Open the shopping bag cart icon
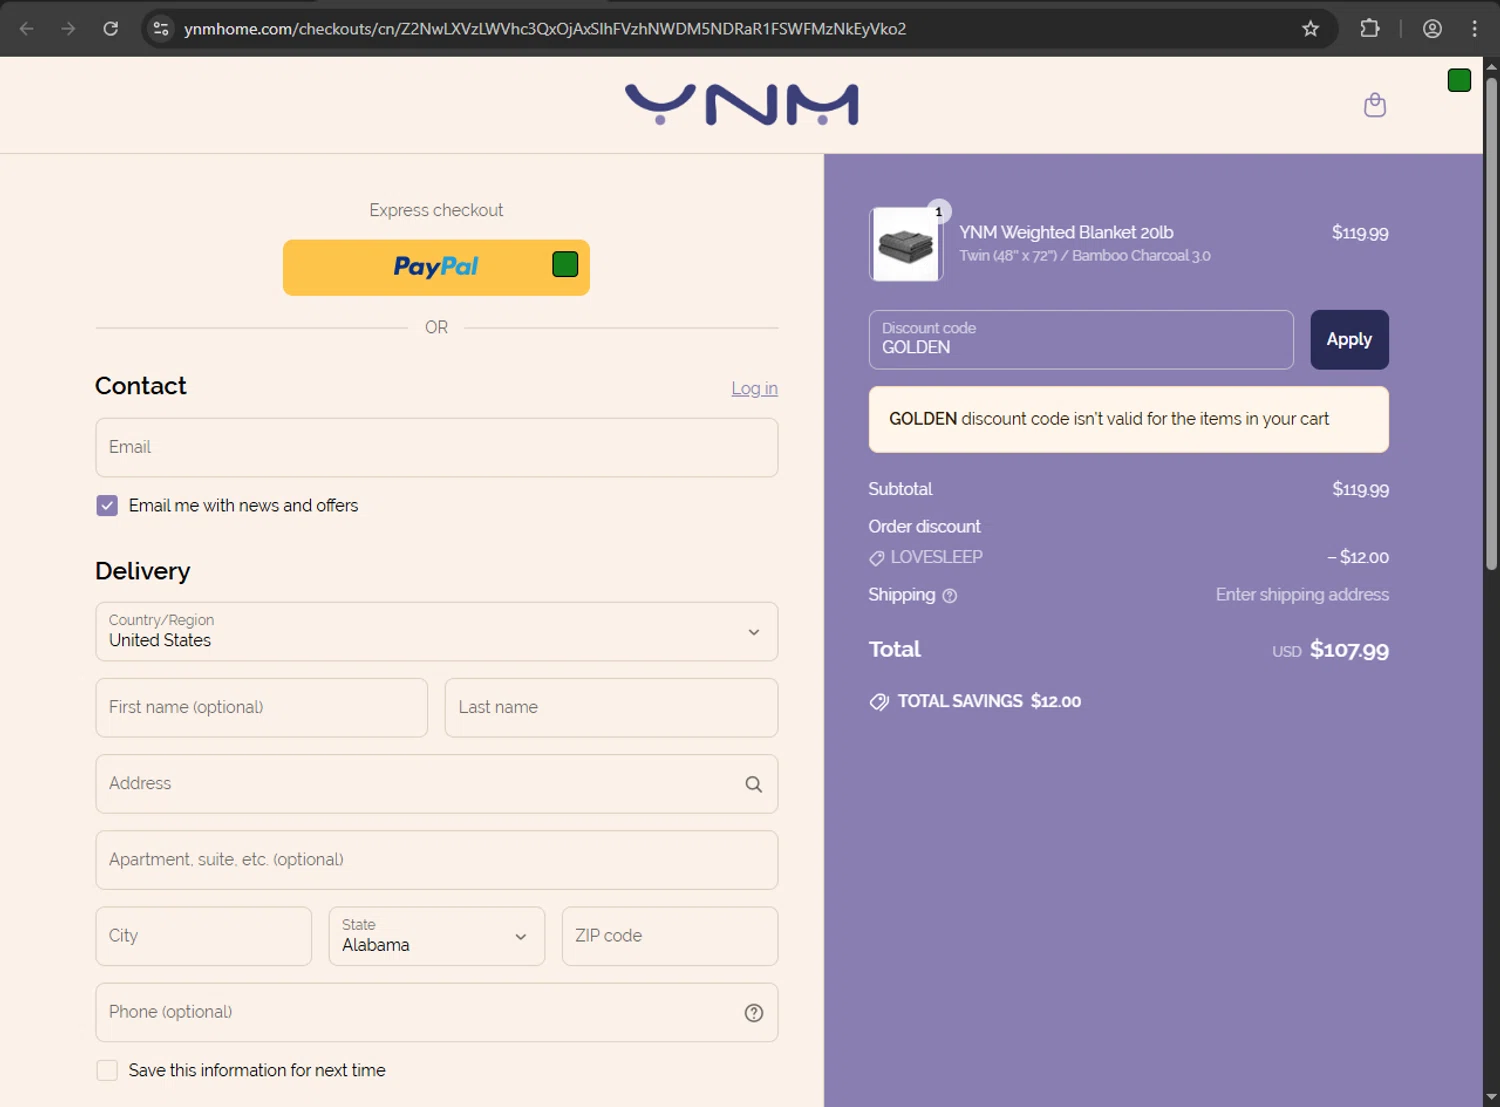The height and width of the screenshot is (1107, 1500). [1375, 105]
